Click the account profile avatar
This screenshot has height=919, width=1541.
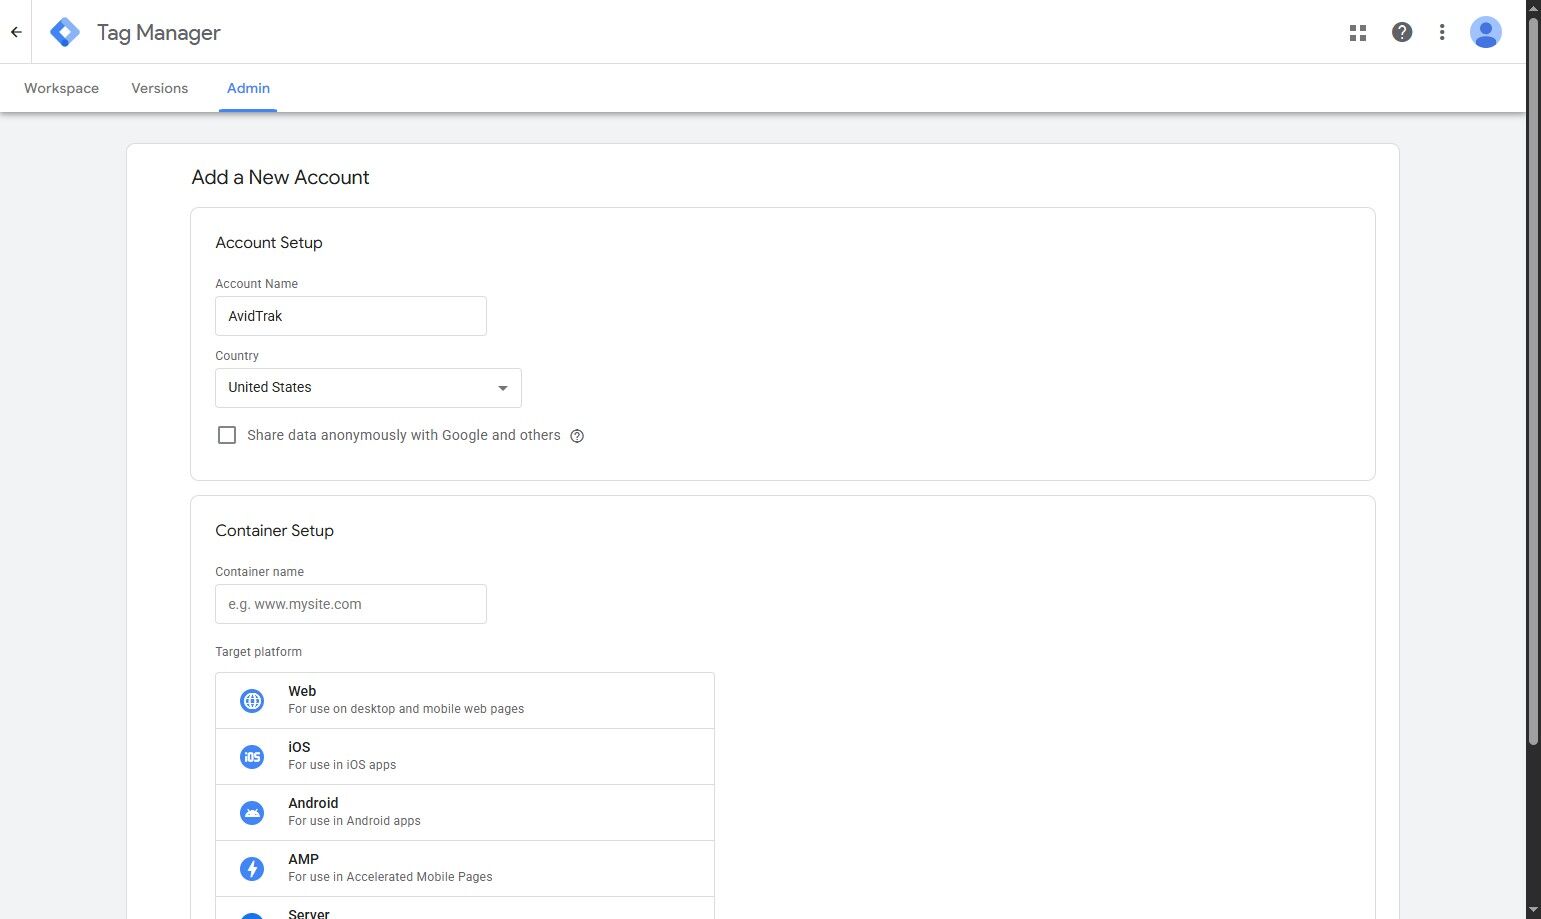point(1485,32)
